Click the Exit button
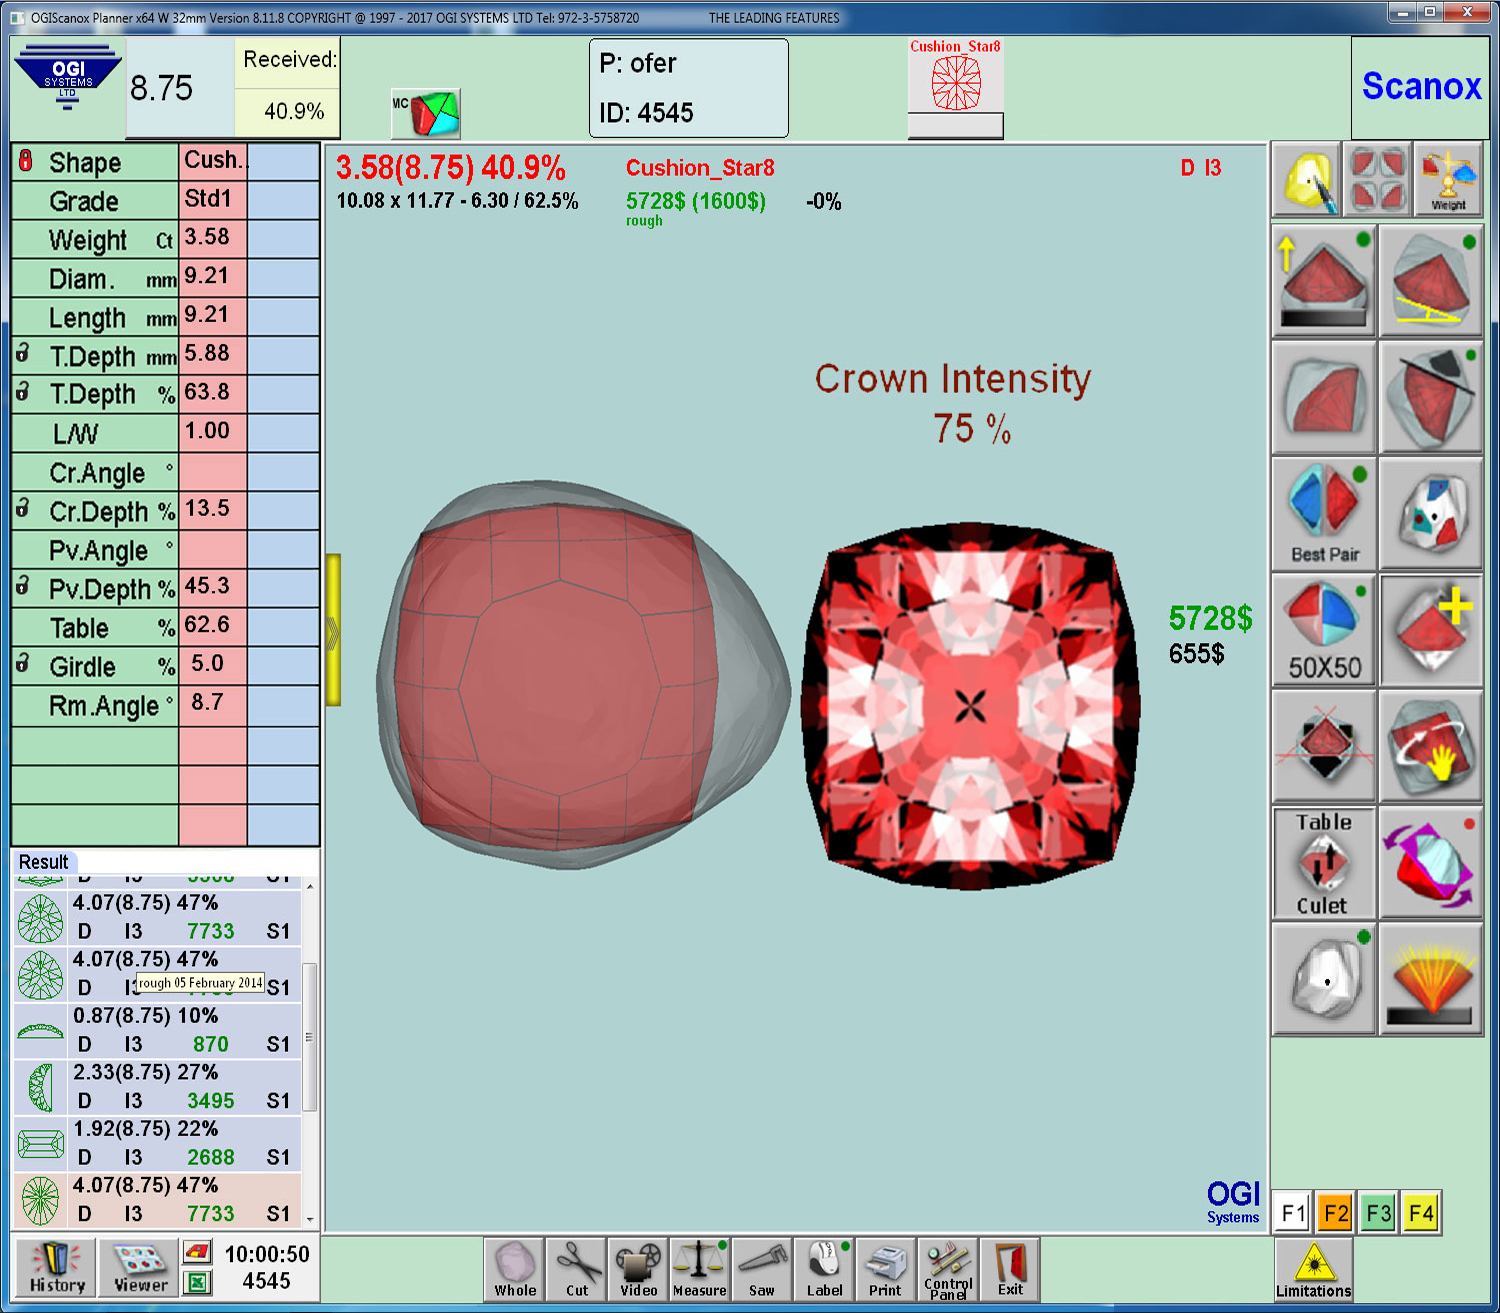 (x=1010, y=1268)
